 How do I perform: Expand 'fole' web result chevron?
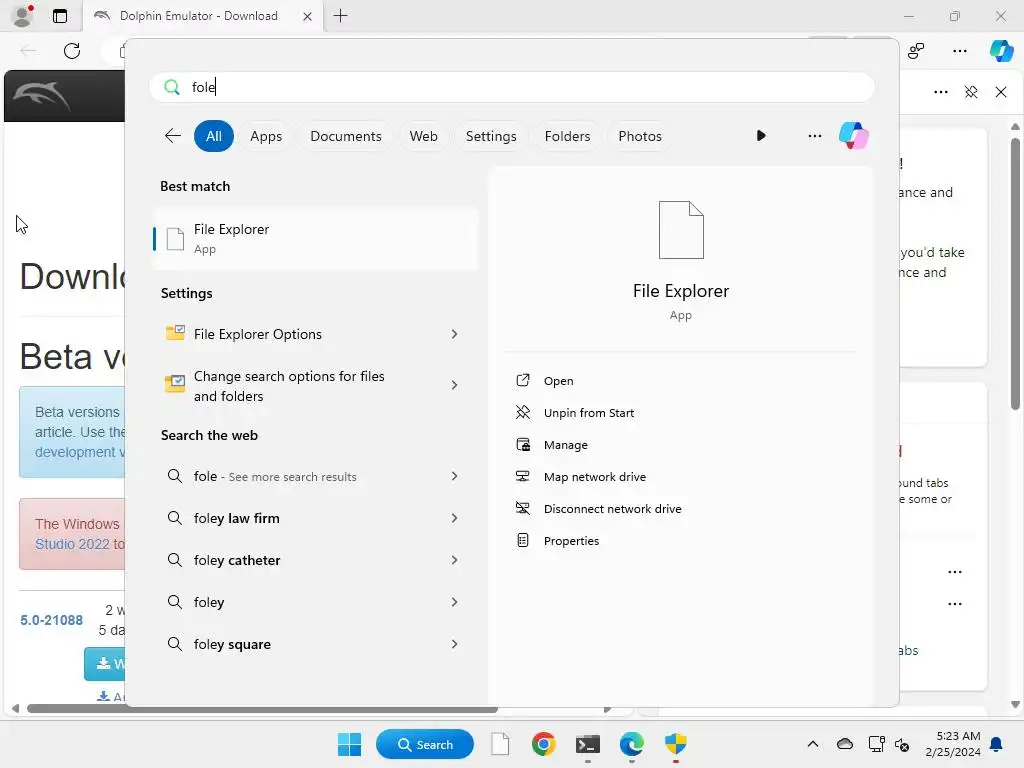455,476
